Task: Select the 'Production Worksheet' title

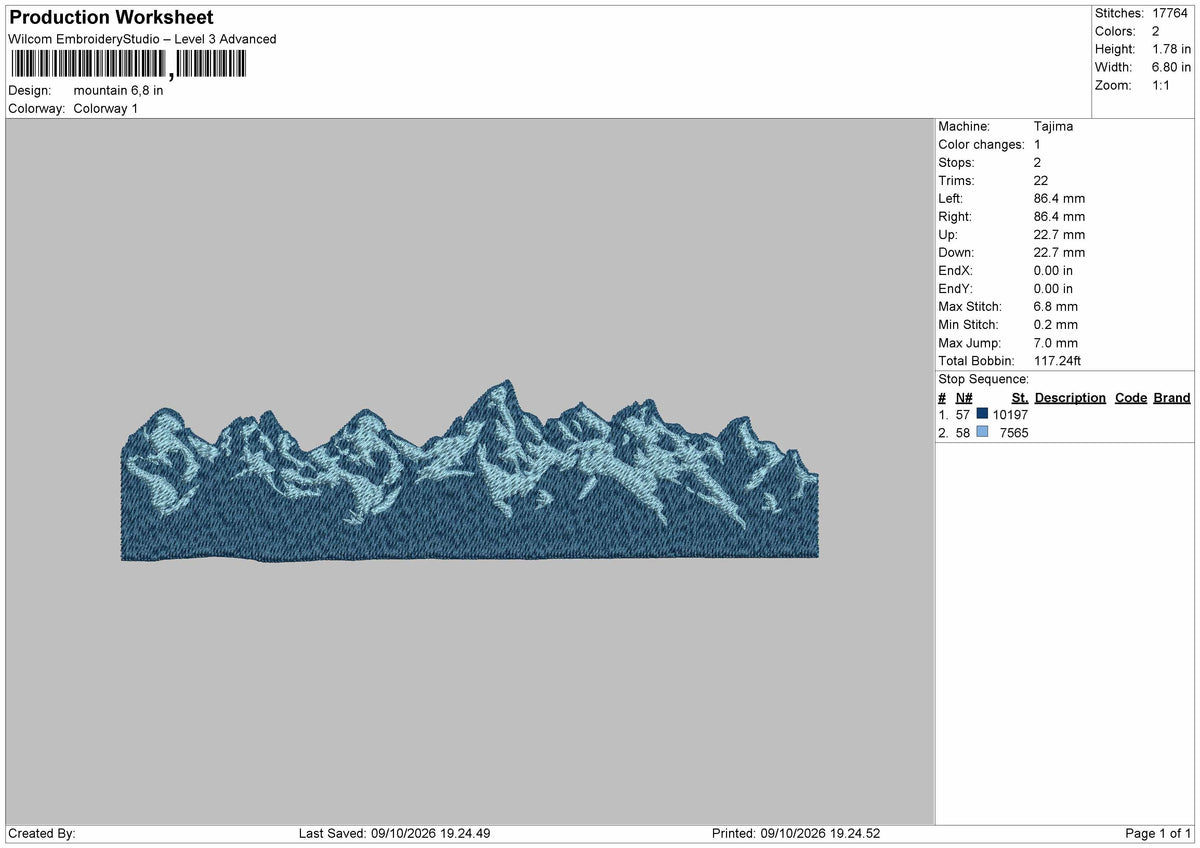Action: pyautogui.click(x=111, y=18)
